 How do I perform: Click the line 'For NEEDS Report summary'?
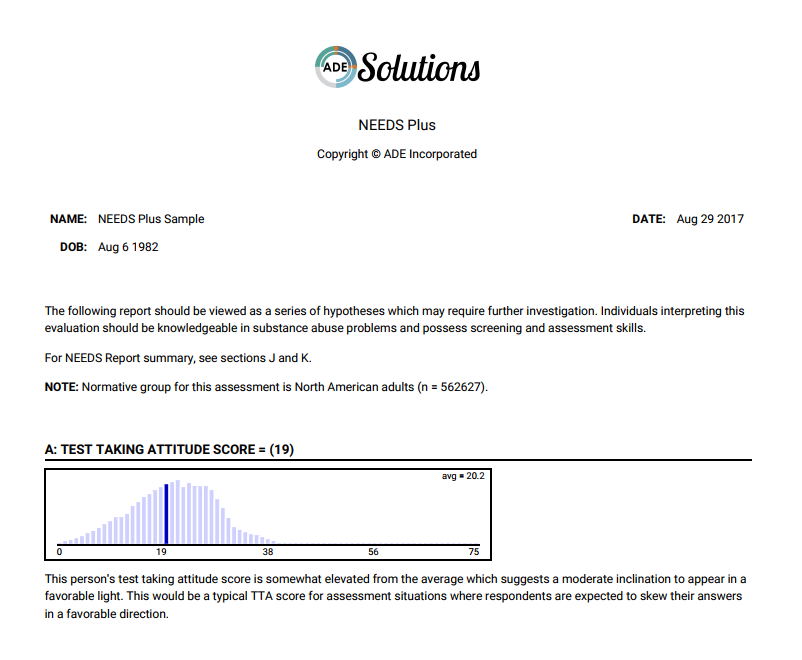(178, 358)
